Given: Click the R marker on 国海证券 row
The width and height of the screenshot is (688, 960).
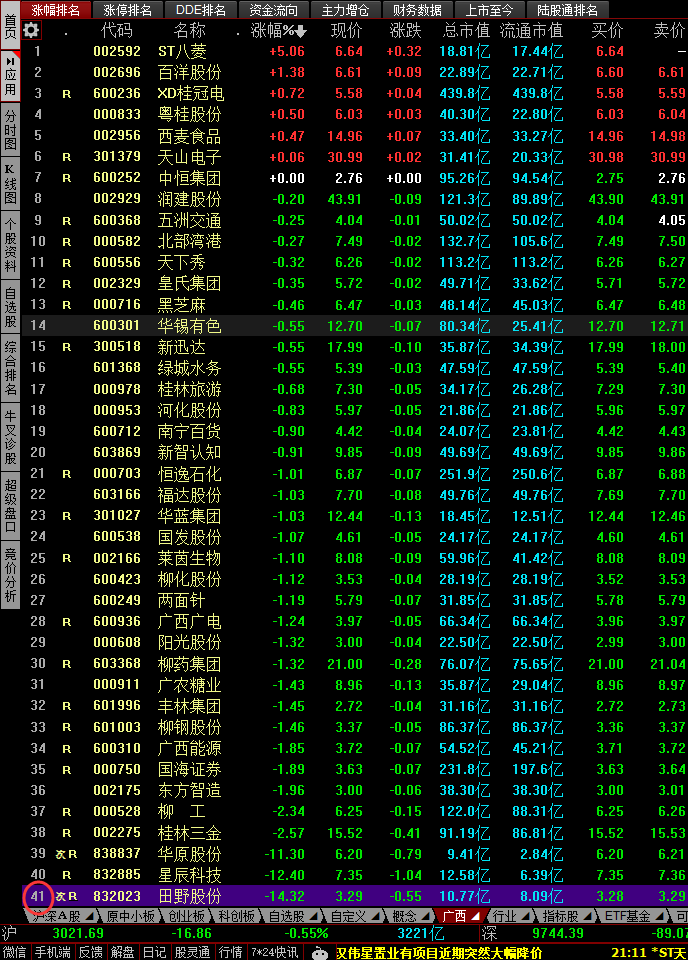Looking at the screenshot, I should 67,770.
